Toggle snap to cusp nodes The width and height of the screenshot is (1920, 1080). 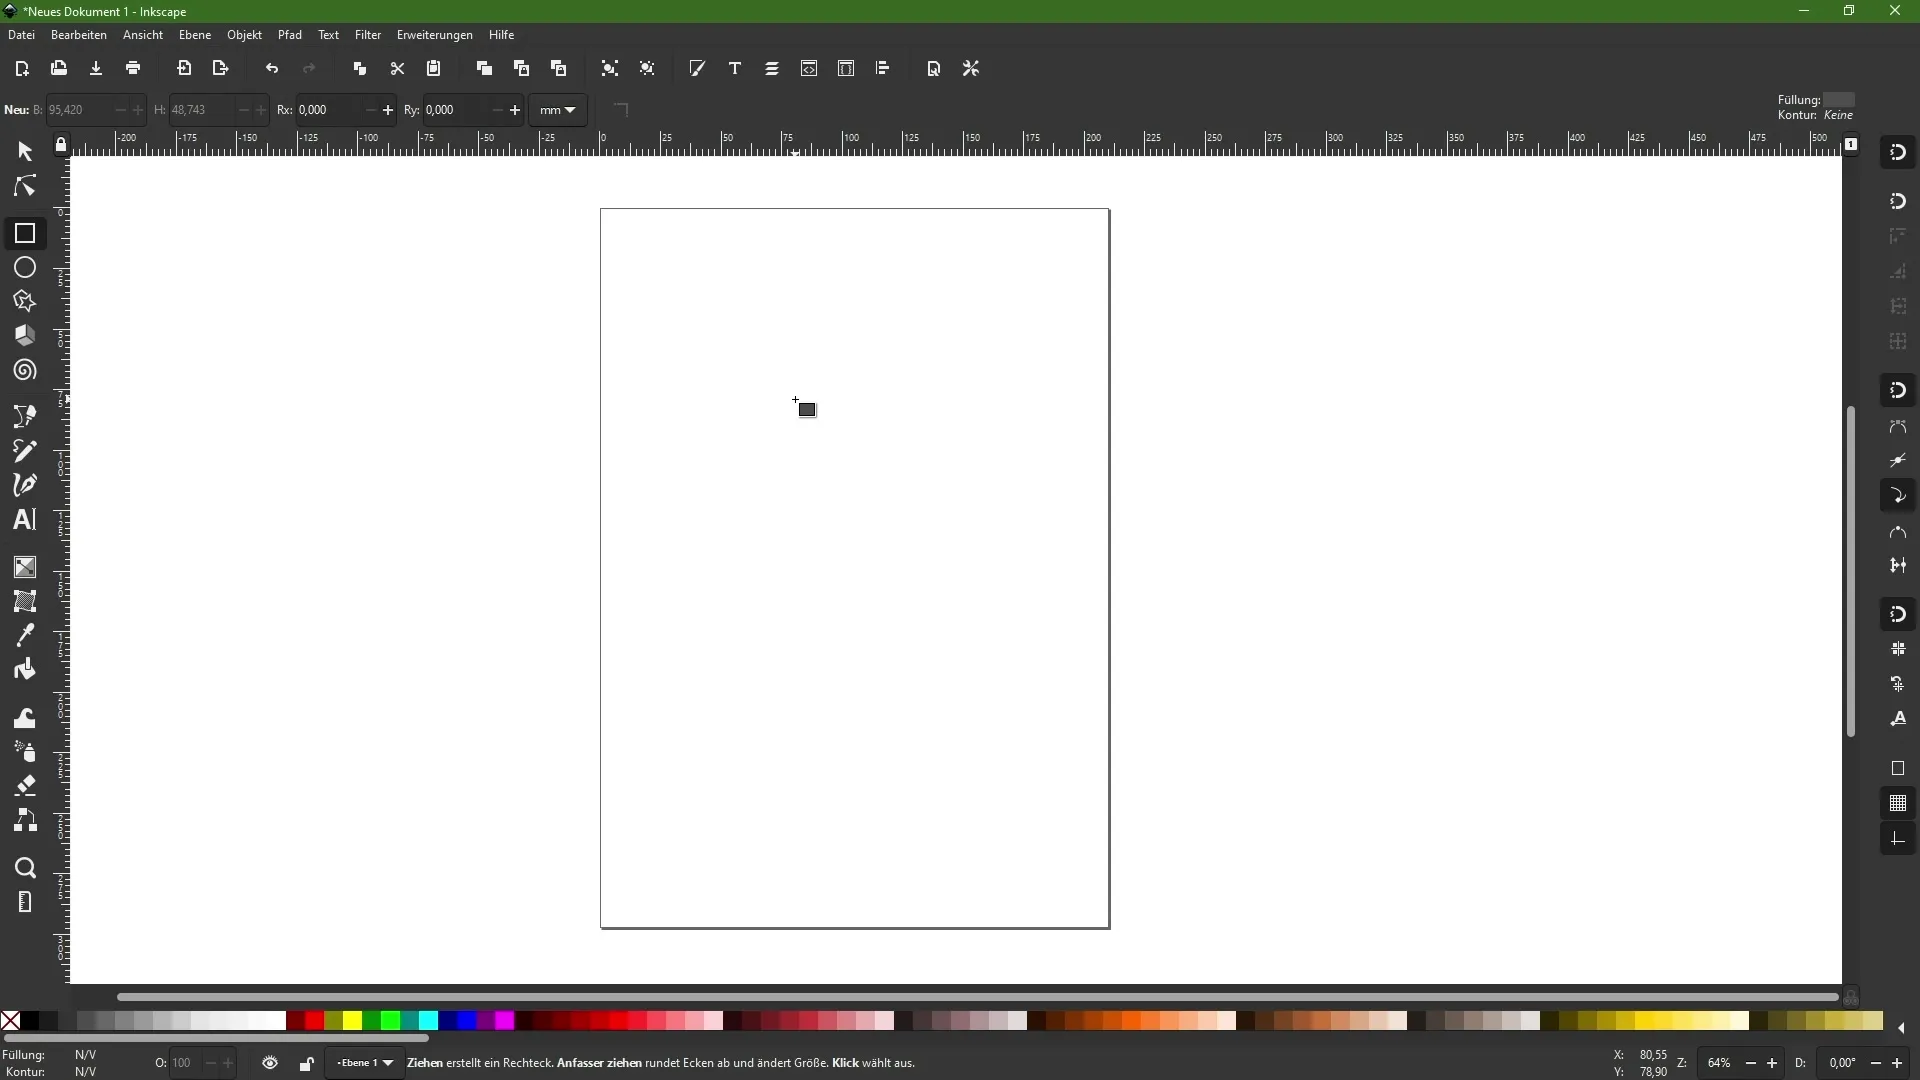pos(1898,496)
